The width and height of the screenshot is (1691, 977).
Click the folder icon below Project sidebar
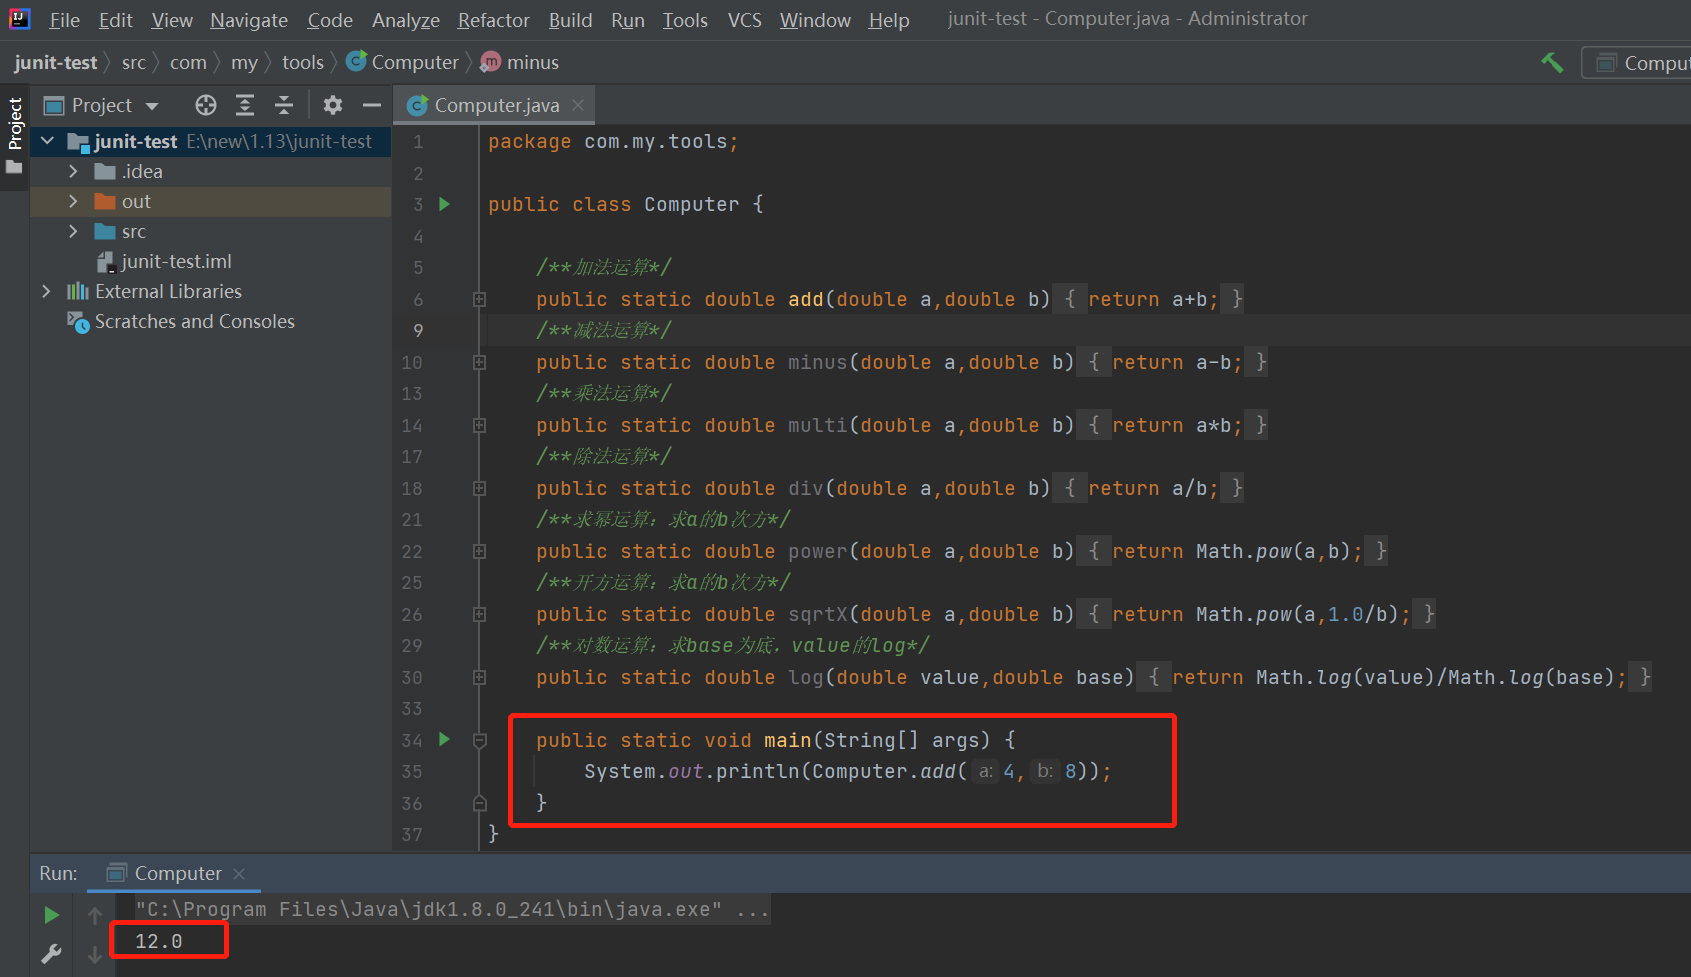(14, 167)
